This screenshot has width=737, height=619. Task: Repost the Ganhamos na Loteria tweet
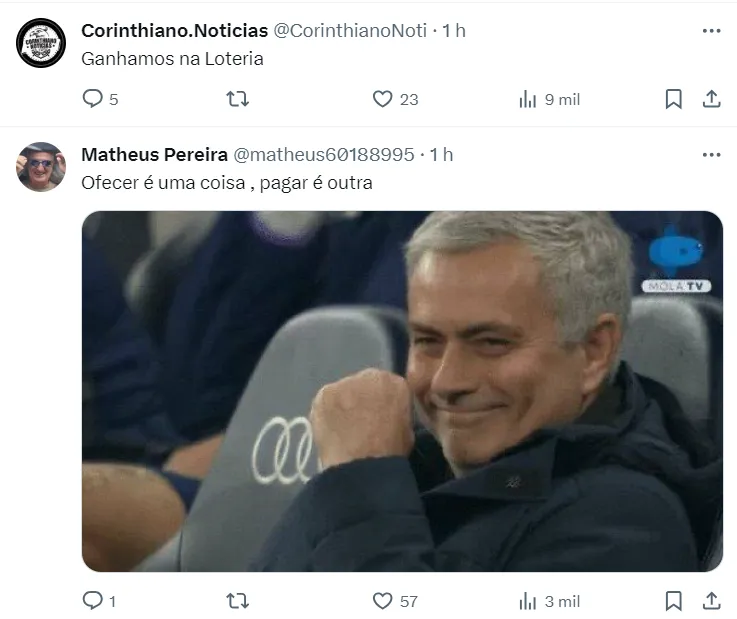[237, 99]
